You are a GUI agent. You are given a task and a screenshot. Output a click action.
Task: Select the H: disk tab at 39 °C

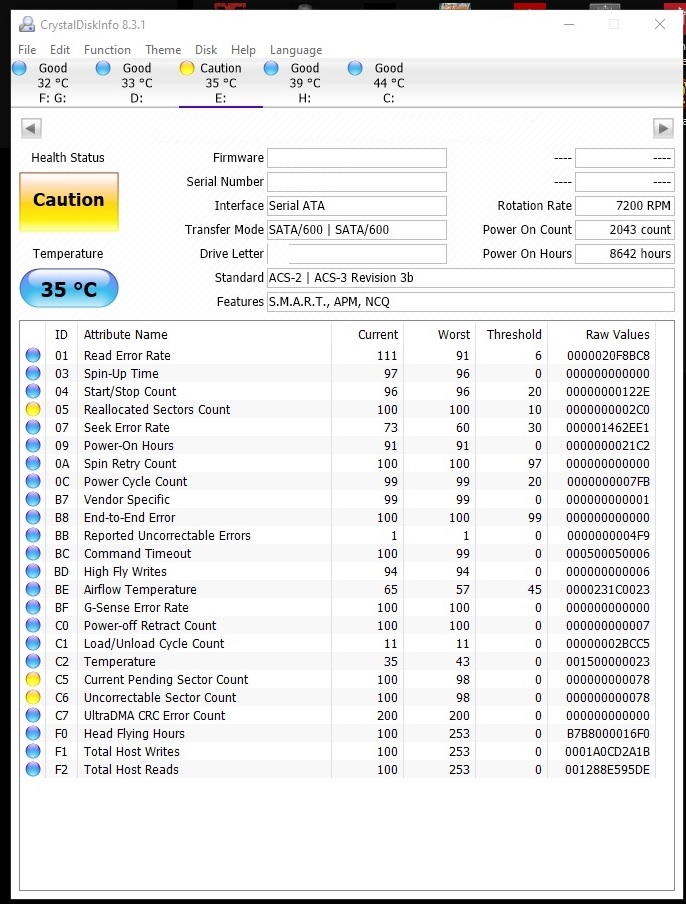pyautogui.click(x=305, y=83)
